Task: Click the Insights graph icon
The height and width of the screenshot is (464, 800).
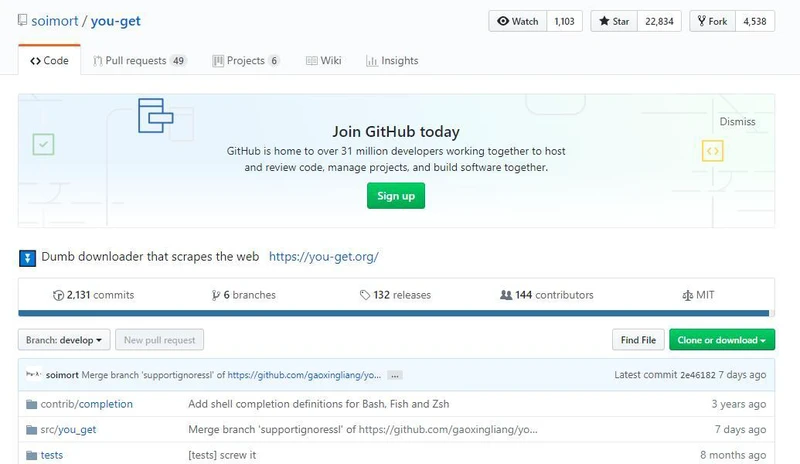Action: (x=371, y=61)
